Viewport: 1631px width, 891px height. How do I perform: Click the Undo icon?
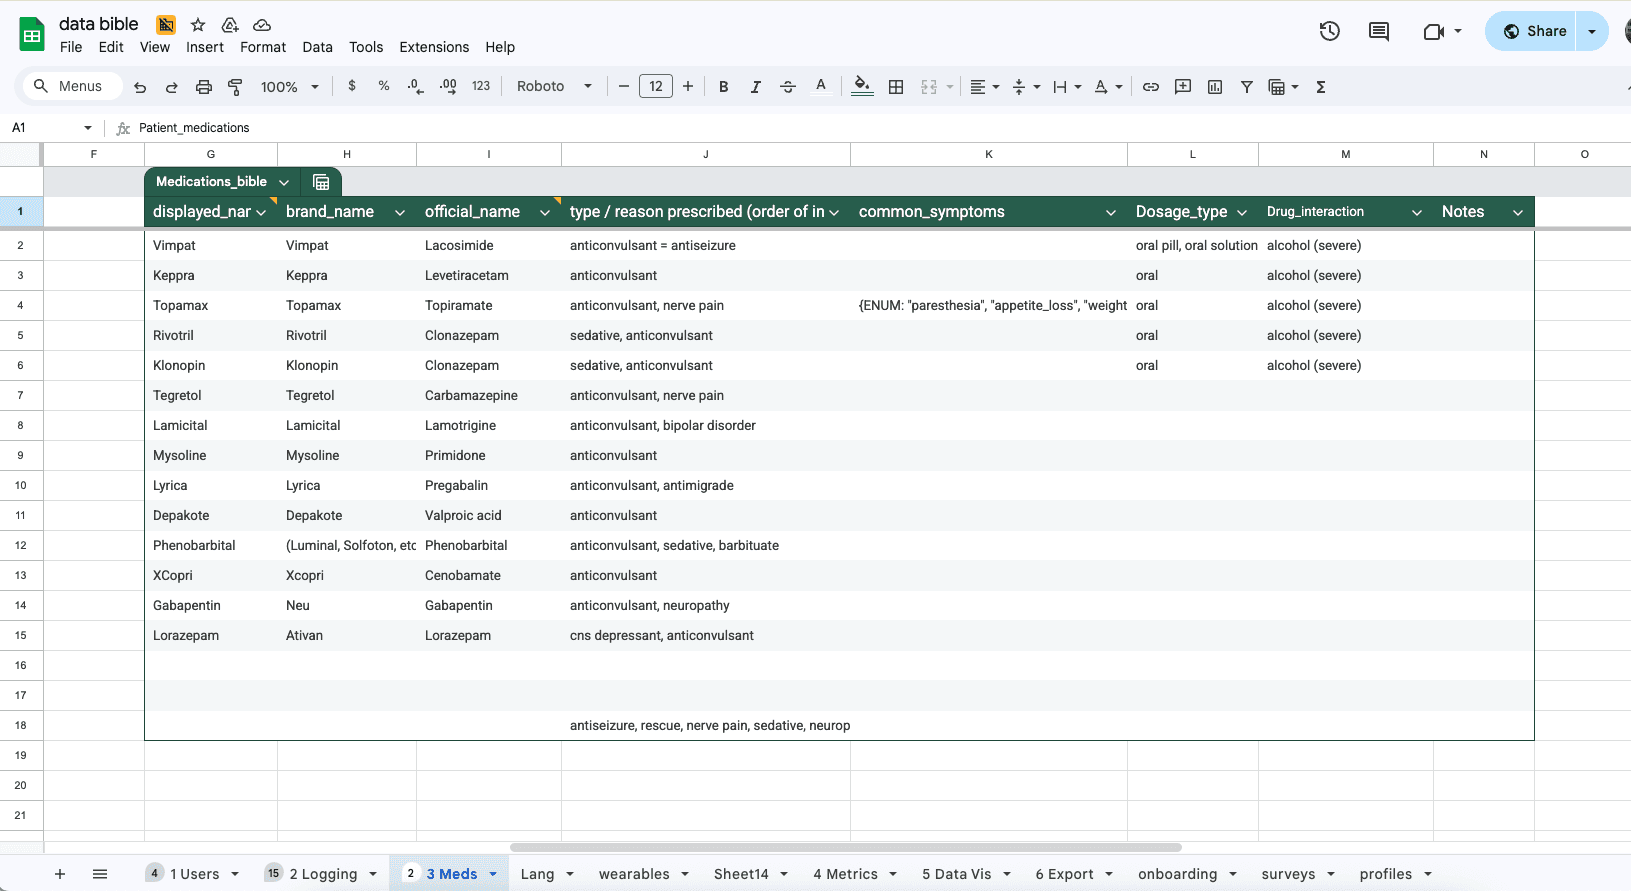(140, 87)
